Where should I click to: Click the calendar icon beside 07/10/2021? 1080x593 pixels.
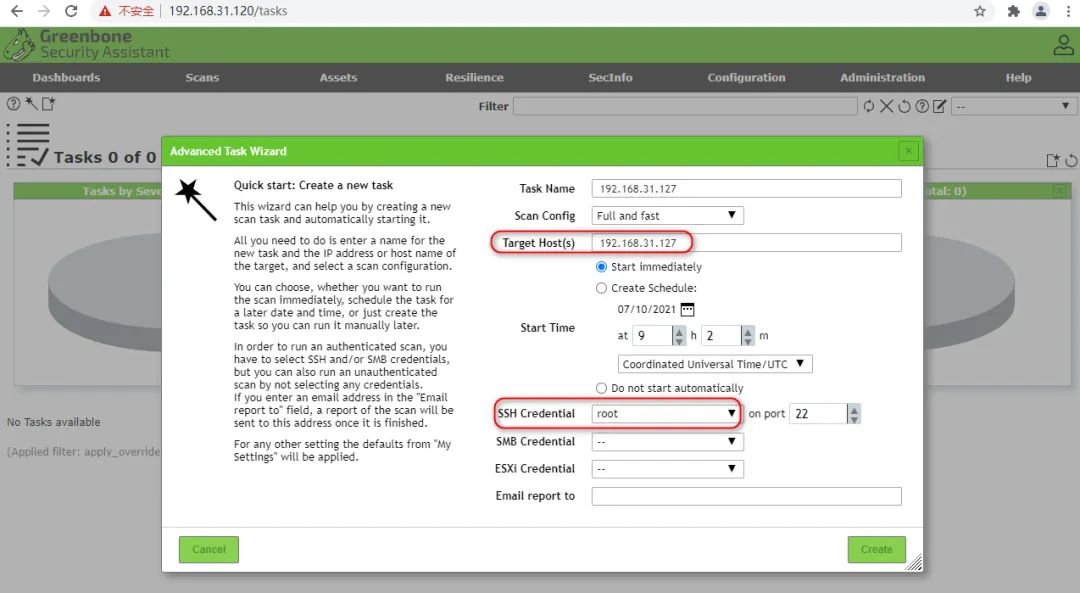687,309
